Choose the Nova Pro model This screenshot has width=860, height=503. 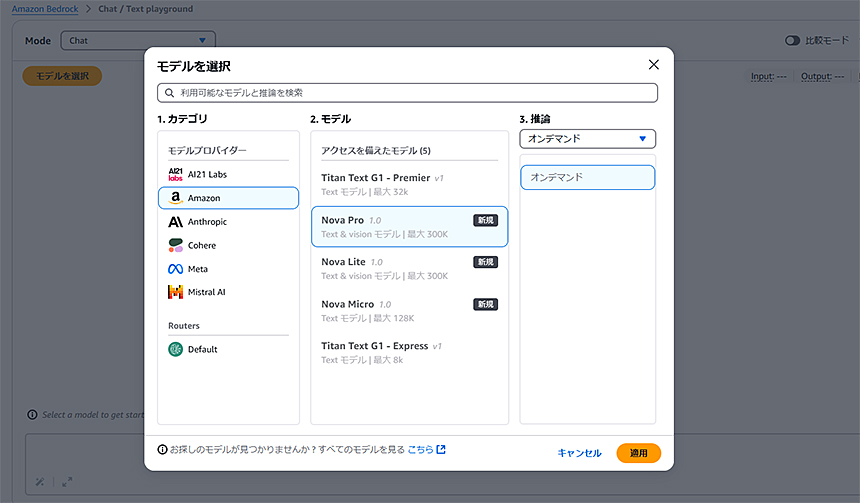point(409,227)
